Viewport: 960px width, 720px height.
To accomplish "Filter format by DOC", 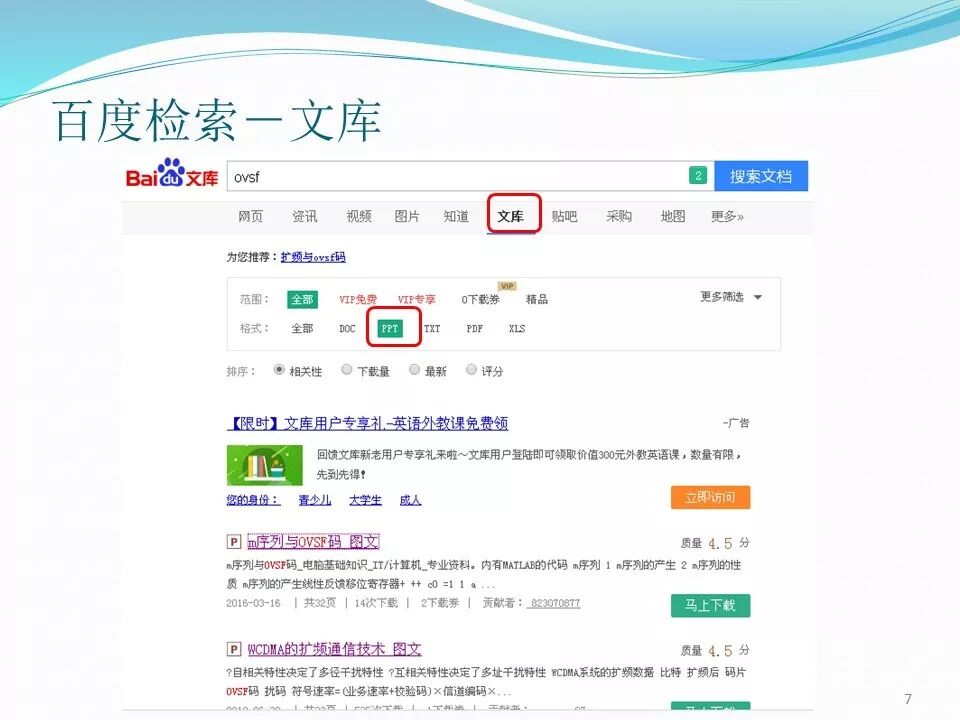I will tap(347, 328).
